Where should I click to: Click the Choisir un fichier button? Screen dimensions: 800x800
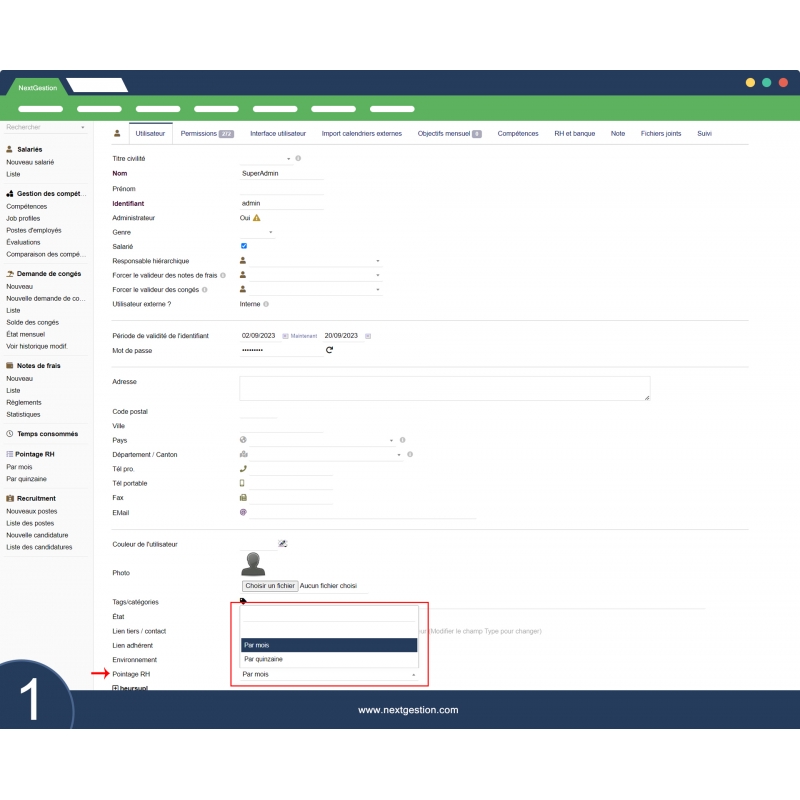[268, 586]
